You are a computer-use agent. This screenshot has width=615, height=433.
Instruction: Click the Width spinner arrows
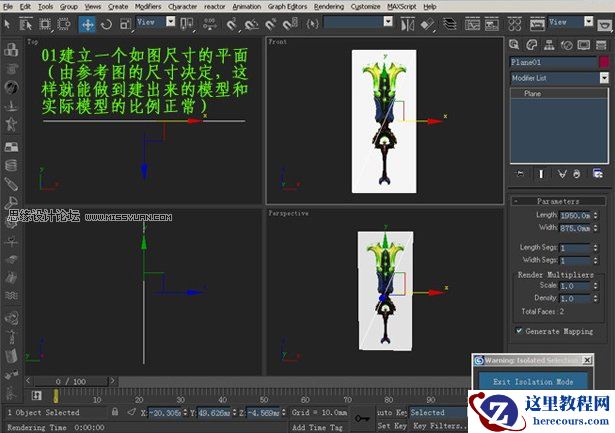tap(595, 228)
